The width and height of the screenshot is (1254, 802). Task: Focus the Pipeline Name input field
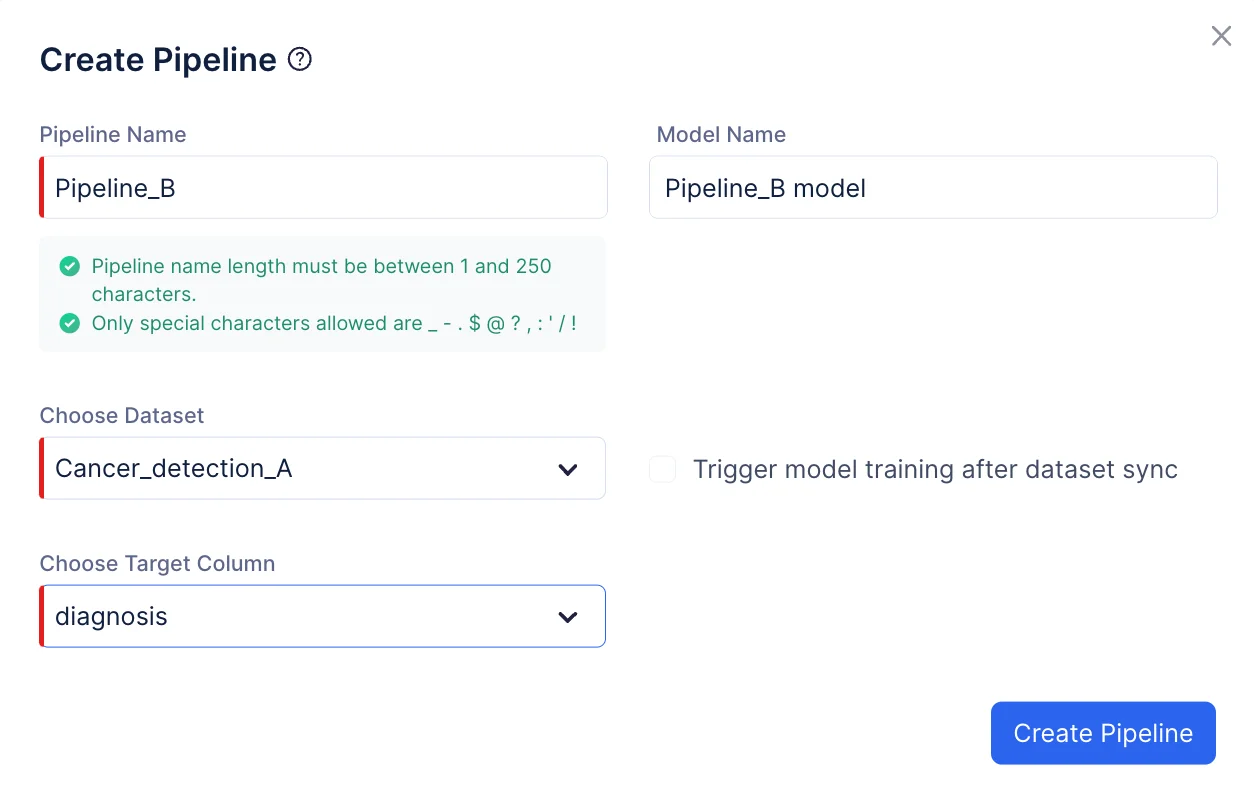(x=325, y=188)
